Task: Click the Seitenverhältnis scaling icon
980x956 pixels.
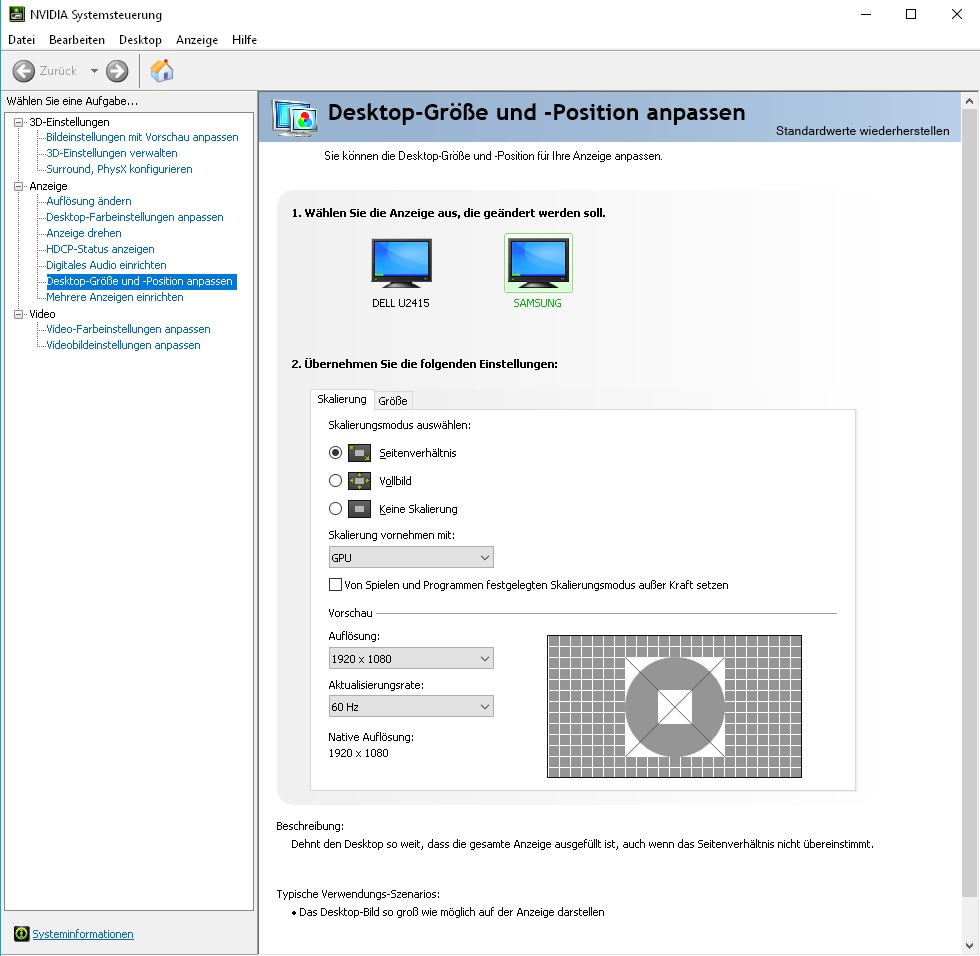Action: (x=359, y=453)
